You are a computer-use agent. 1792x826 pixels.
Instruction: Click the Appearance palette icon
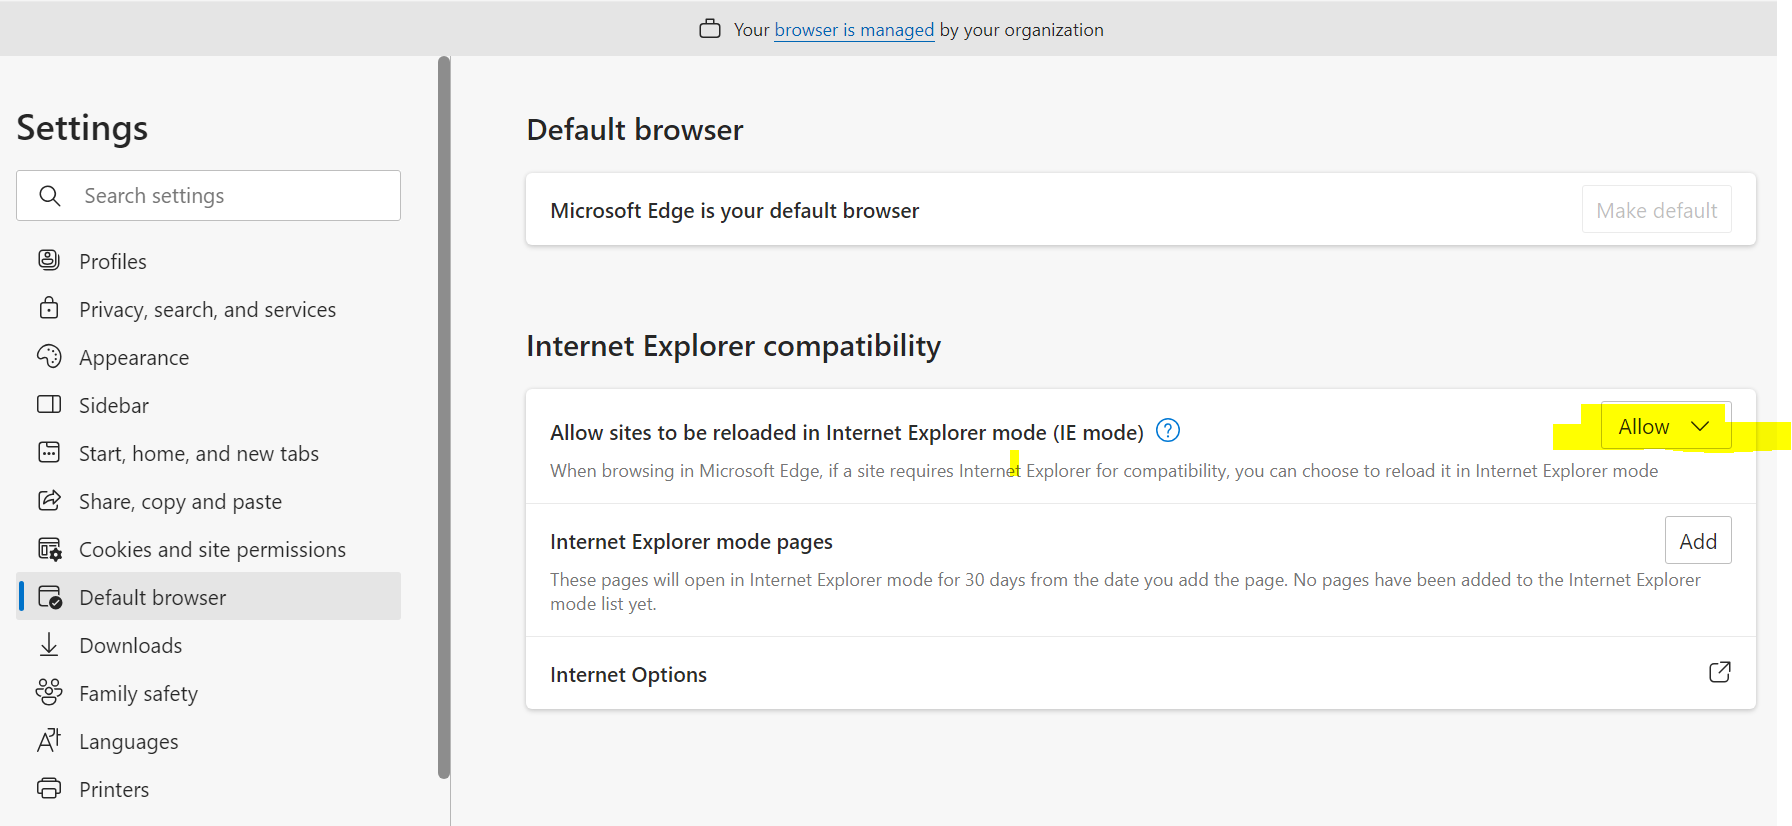(x=49, y=357)
